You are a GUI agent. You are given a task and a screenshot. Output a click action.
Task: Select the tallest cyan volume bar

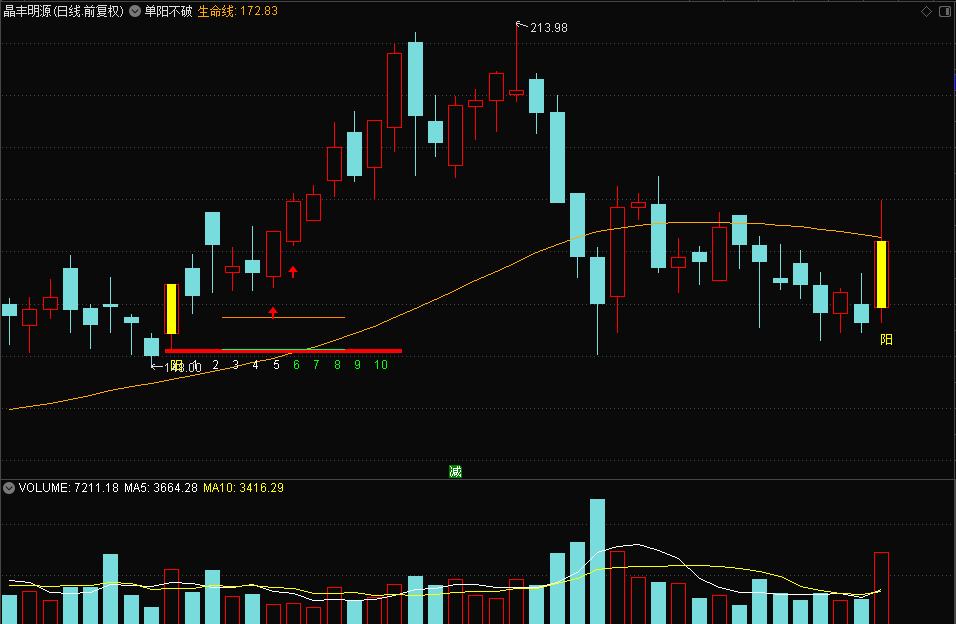(x=598, y=561)
